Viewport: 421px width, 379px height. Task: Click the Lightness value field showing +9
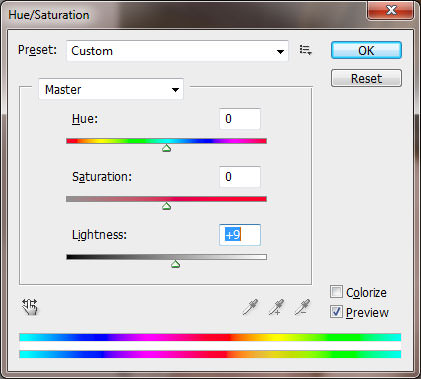[240, 235]
